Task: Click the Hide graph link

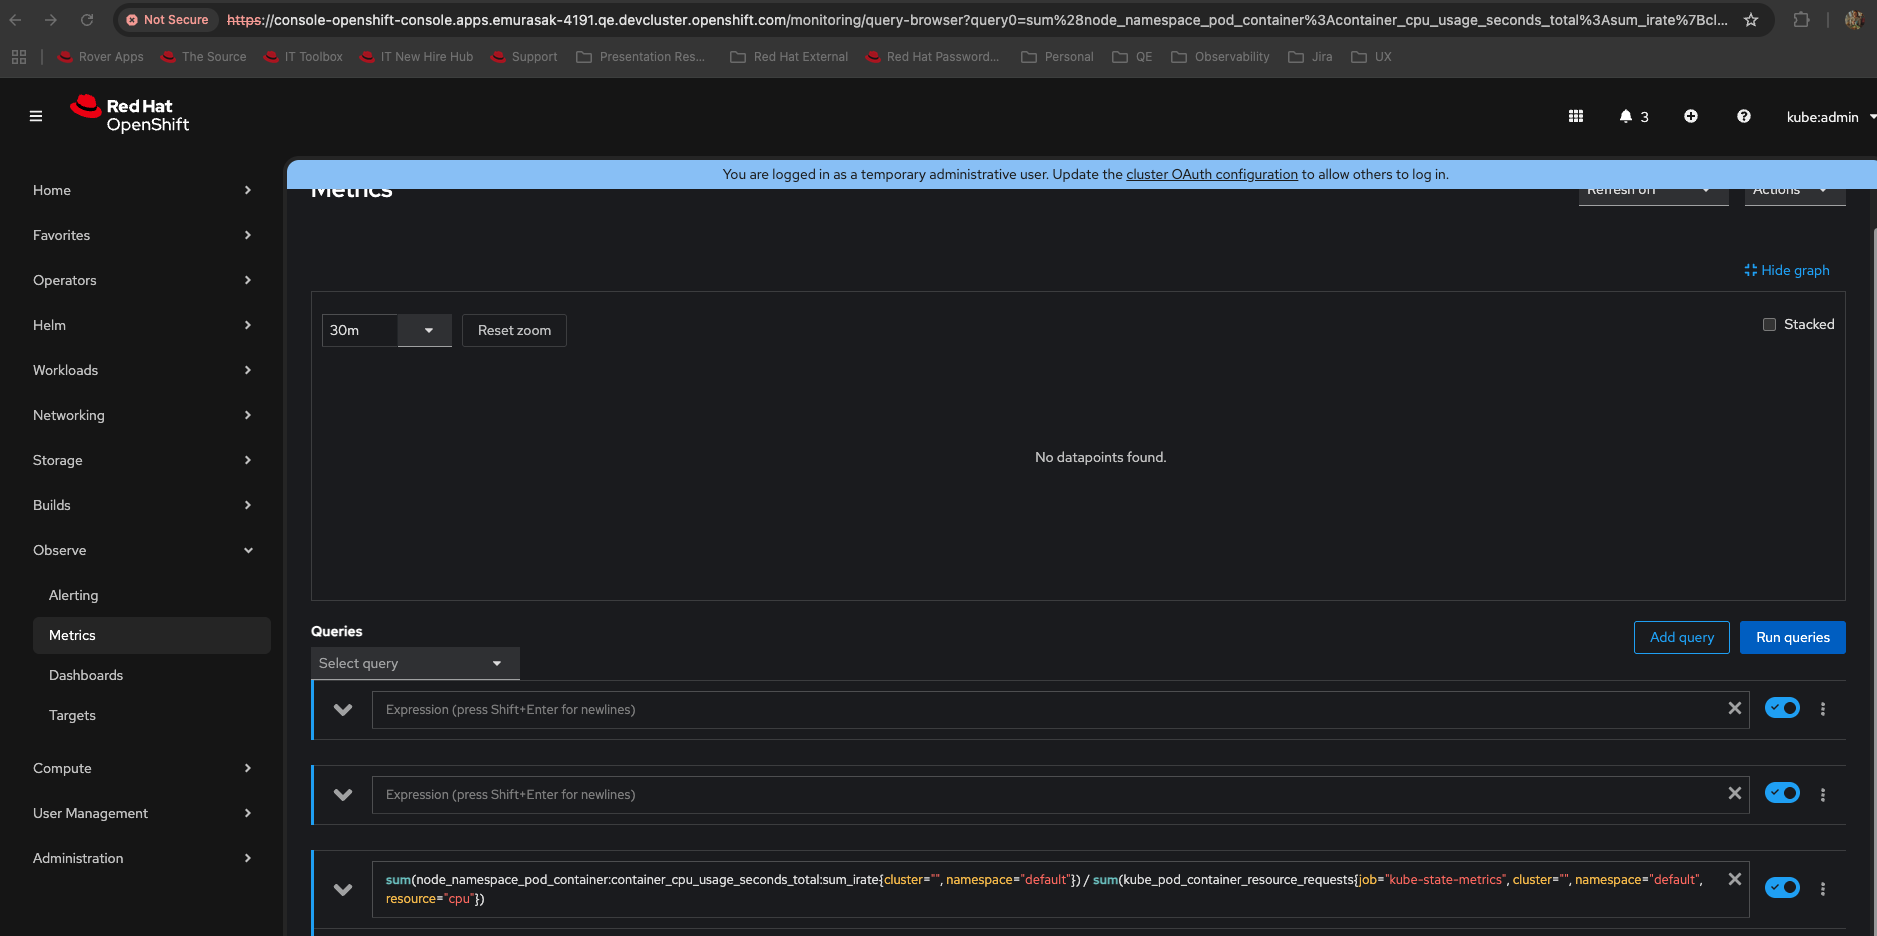Action: click(1787, 270)
